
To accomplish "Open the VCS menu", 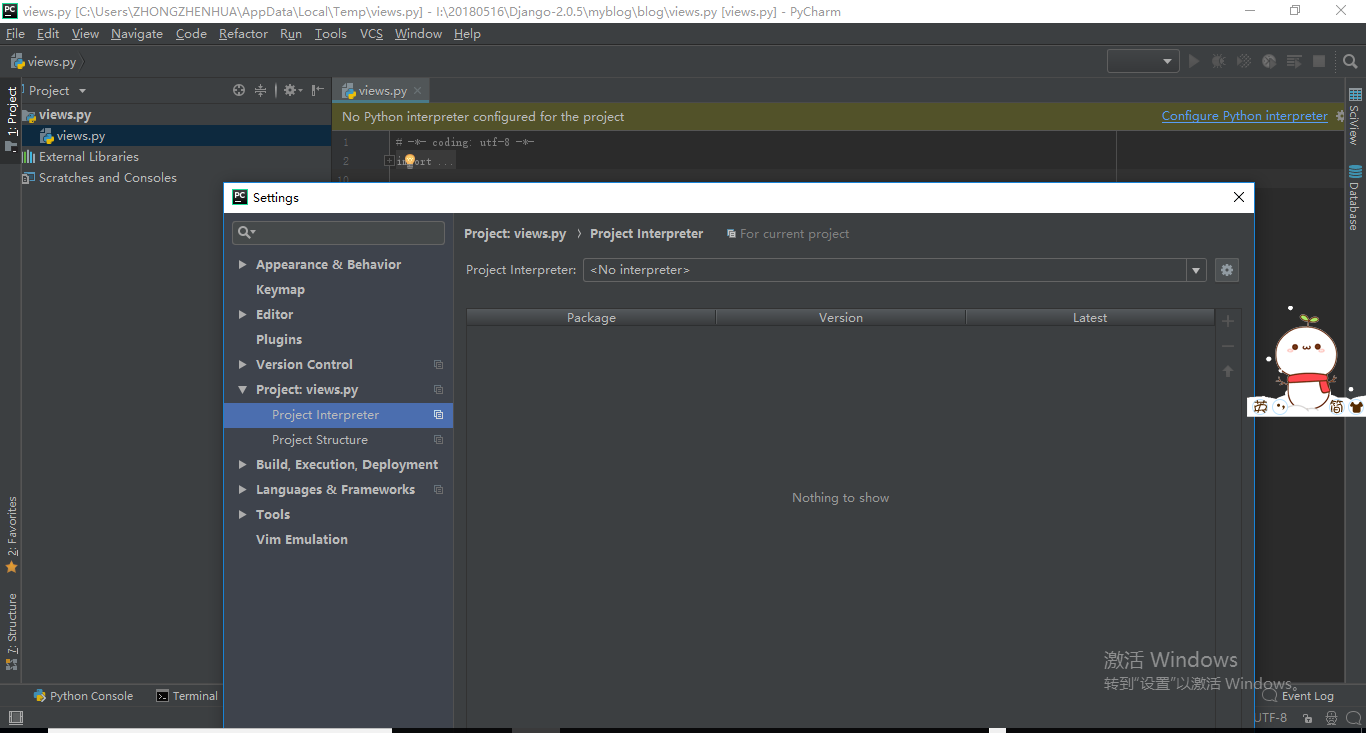I will pos(371,34).
